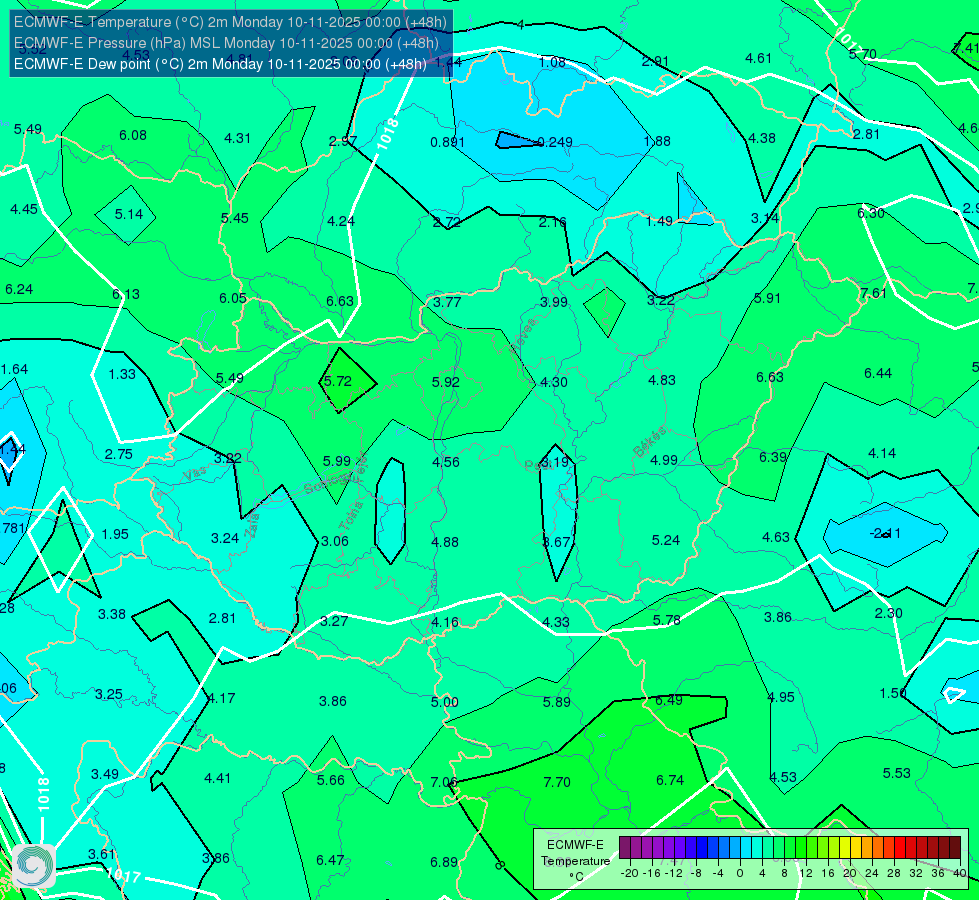This screenshot has height=900, width=979.
Task: Click the map value 6.39
Action: coord(773,457)
